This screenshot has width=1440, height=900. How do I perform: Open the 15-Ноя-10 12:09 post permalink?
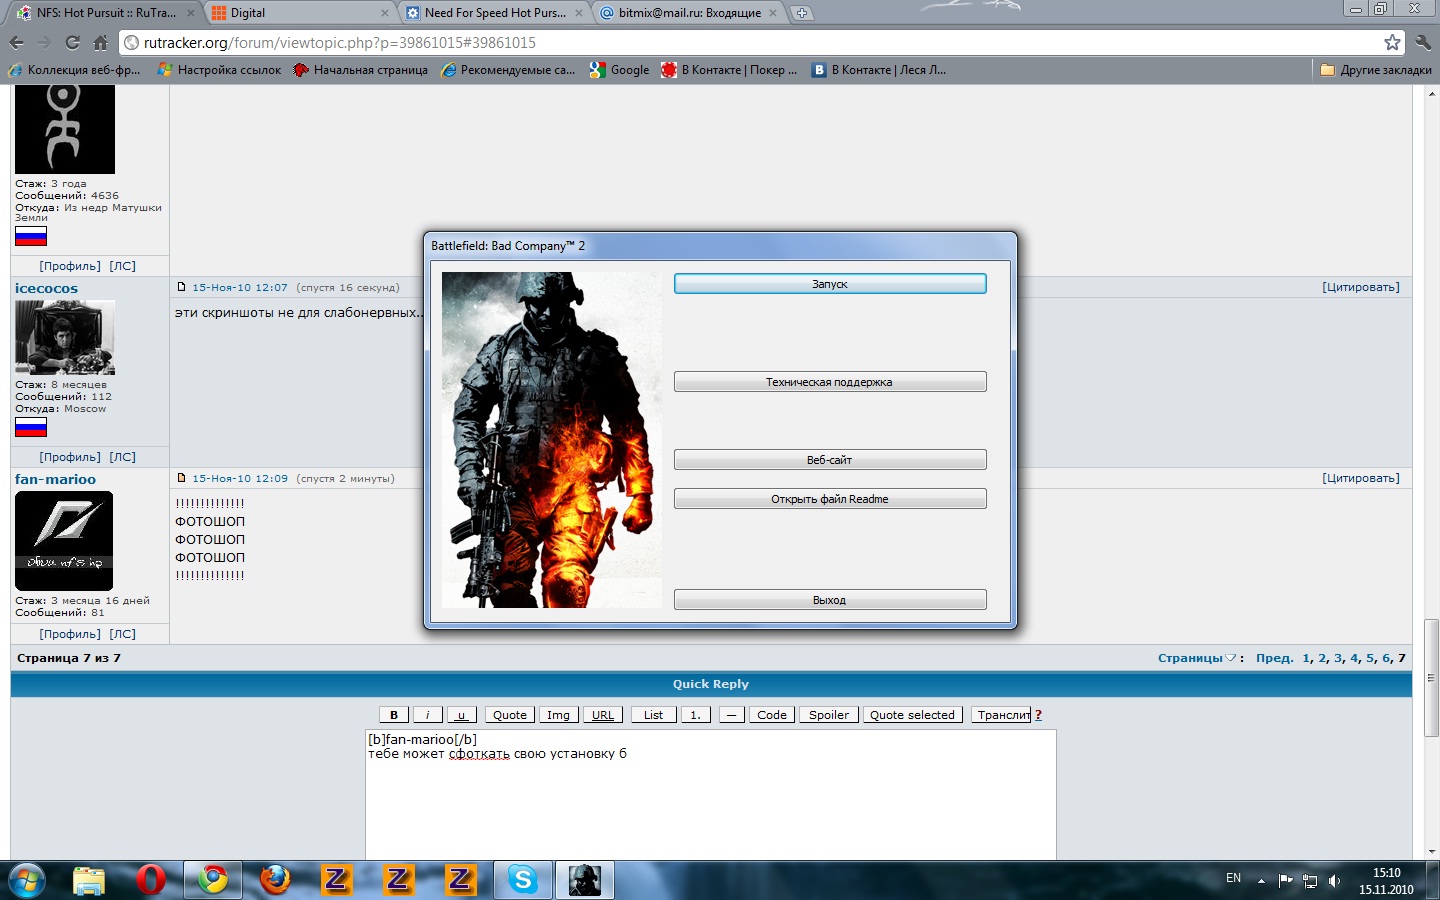coord(240,478)
